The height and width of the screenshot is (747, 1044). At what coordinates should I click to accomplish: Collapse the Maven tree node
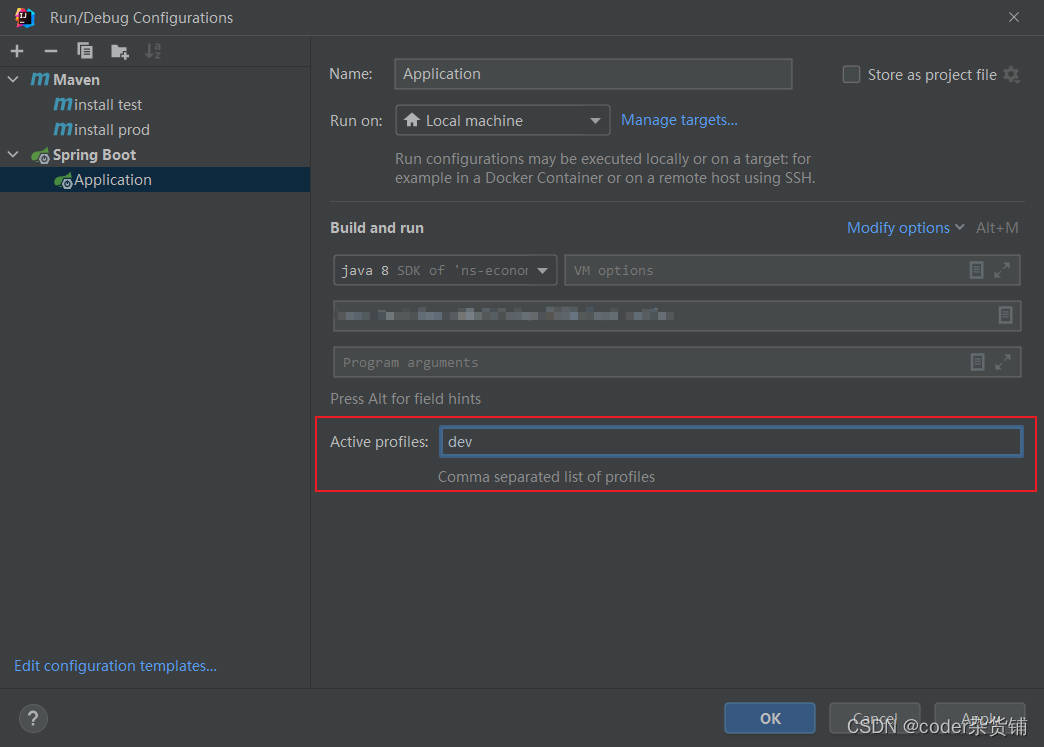(x=13, y=79)
